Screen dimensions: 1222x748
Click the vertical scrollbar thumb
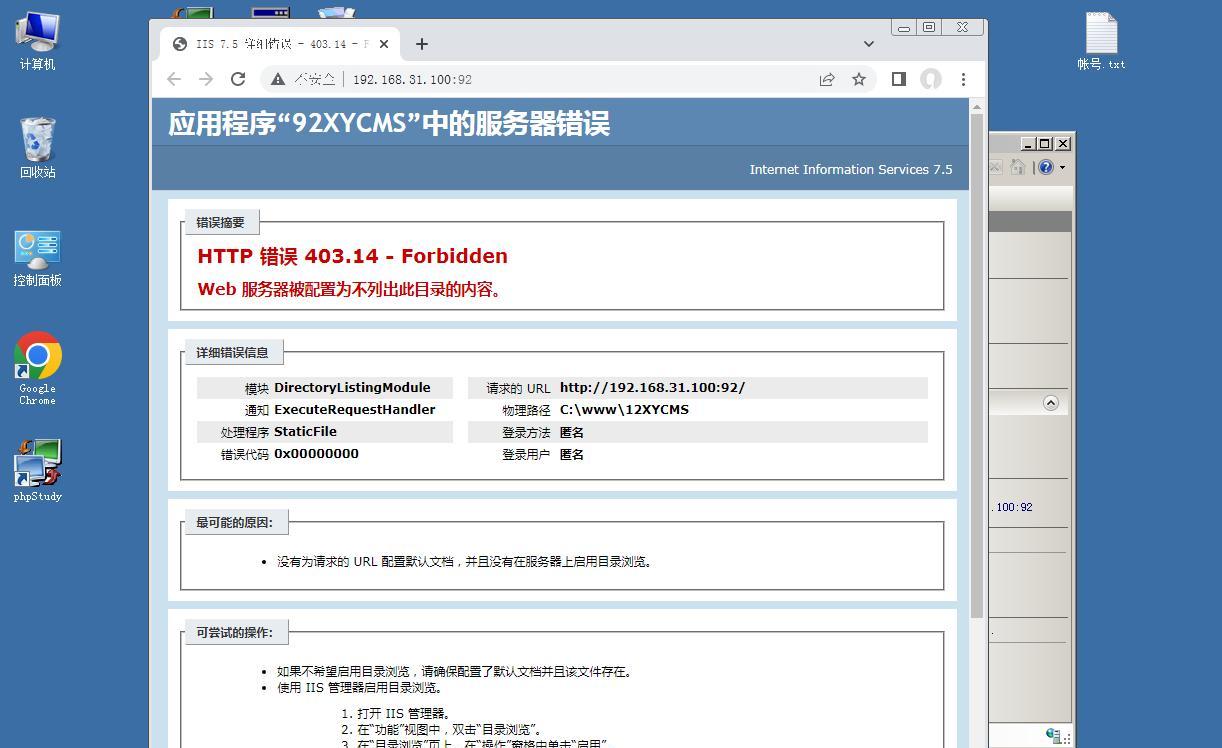(x=977, y=365)
